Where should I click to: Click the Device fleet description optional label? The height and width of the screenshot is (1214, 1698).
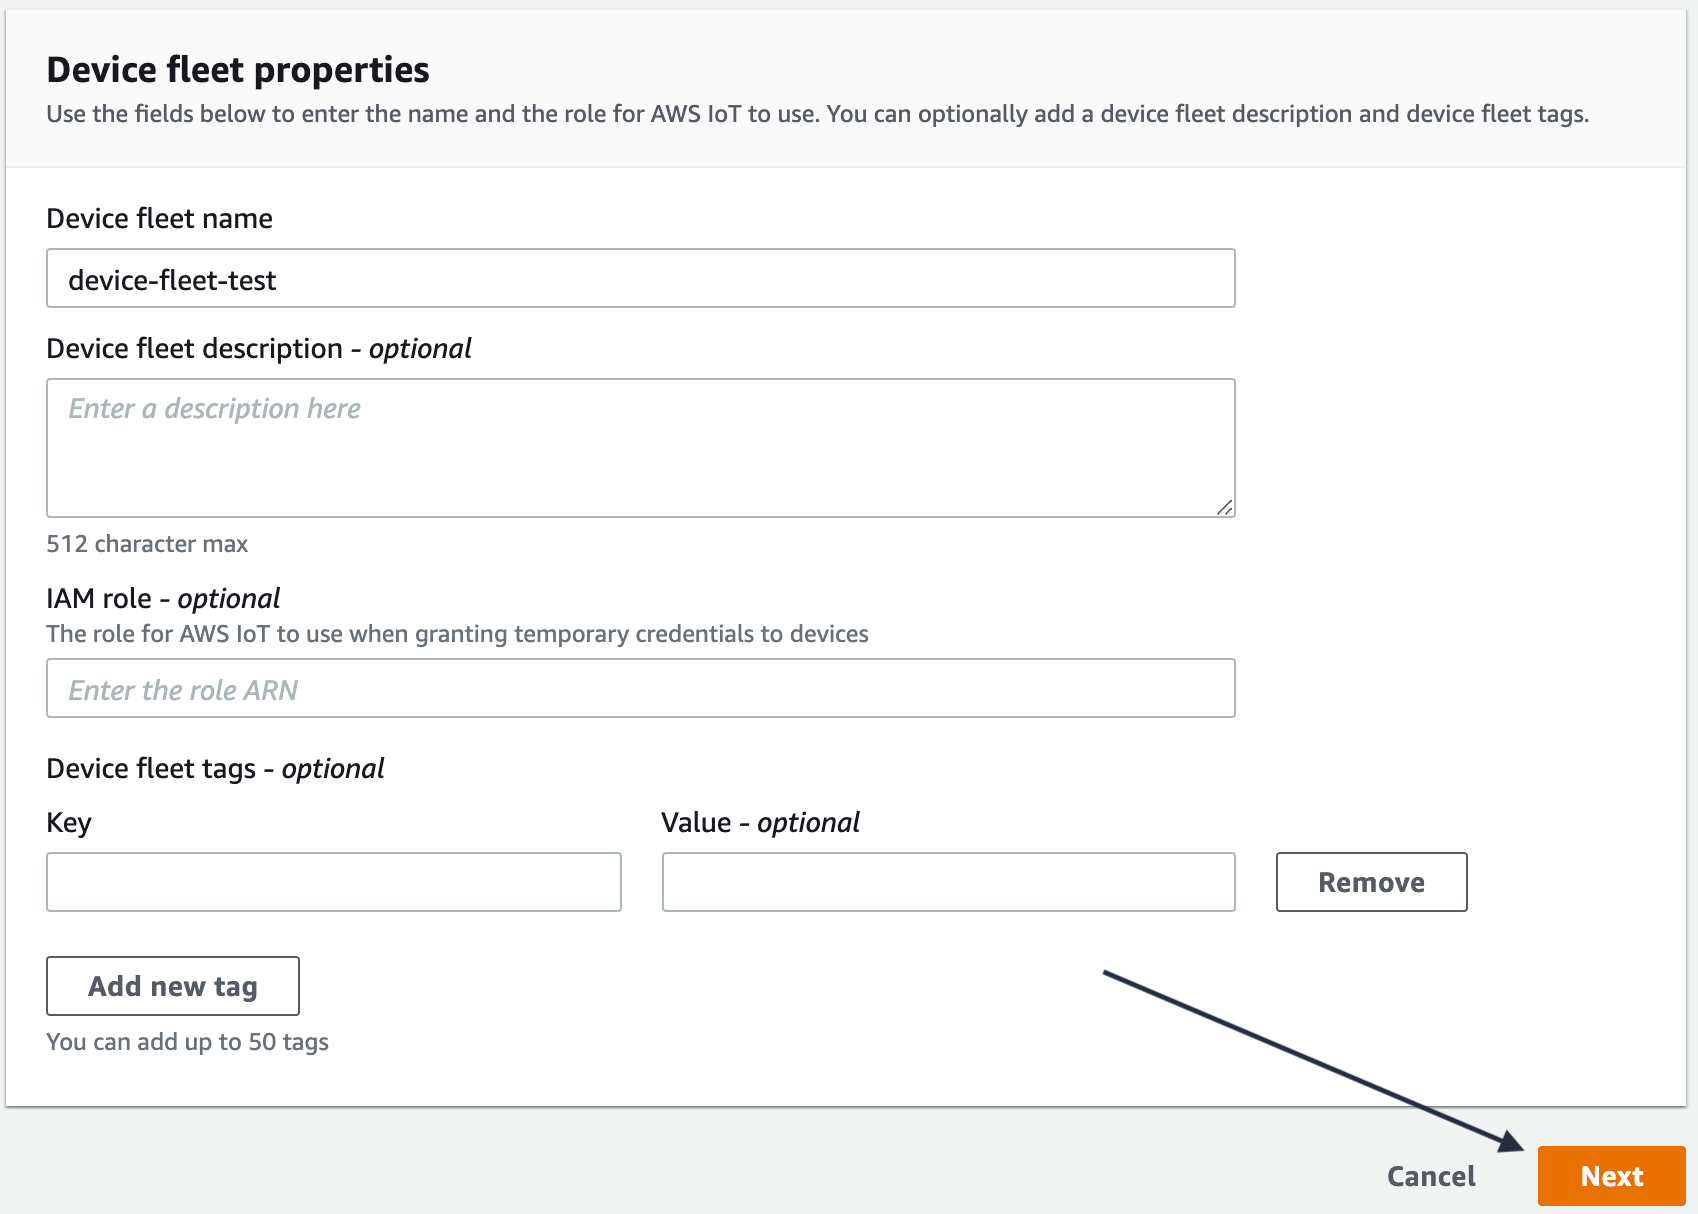[258, 348]
